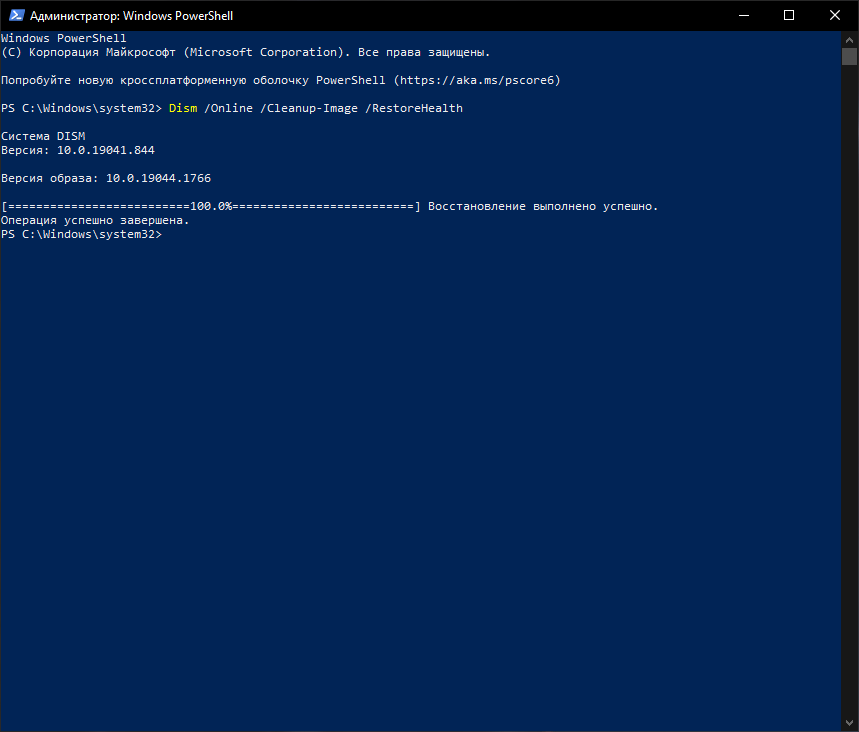Click 'Восстановление выполнено успешно.' message
This screenshot has height=732, width=859.
click(x=543, y=207)
